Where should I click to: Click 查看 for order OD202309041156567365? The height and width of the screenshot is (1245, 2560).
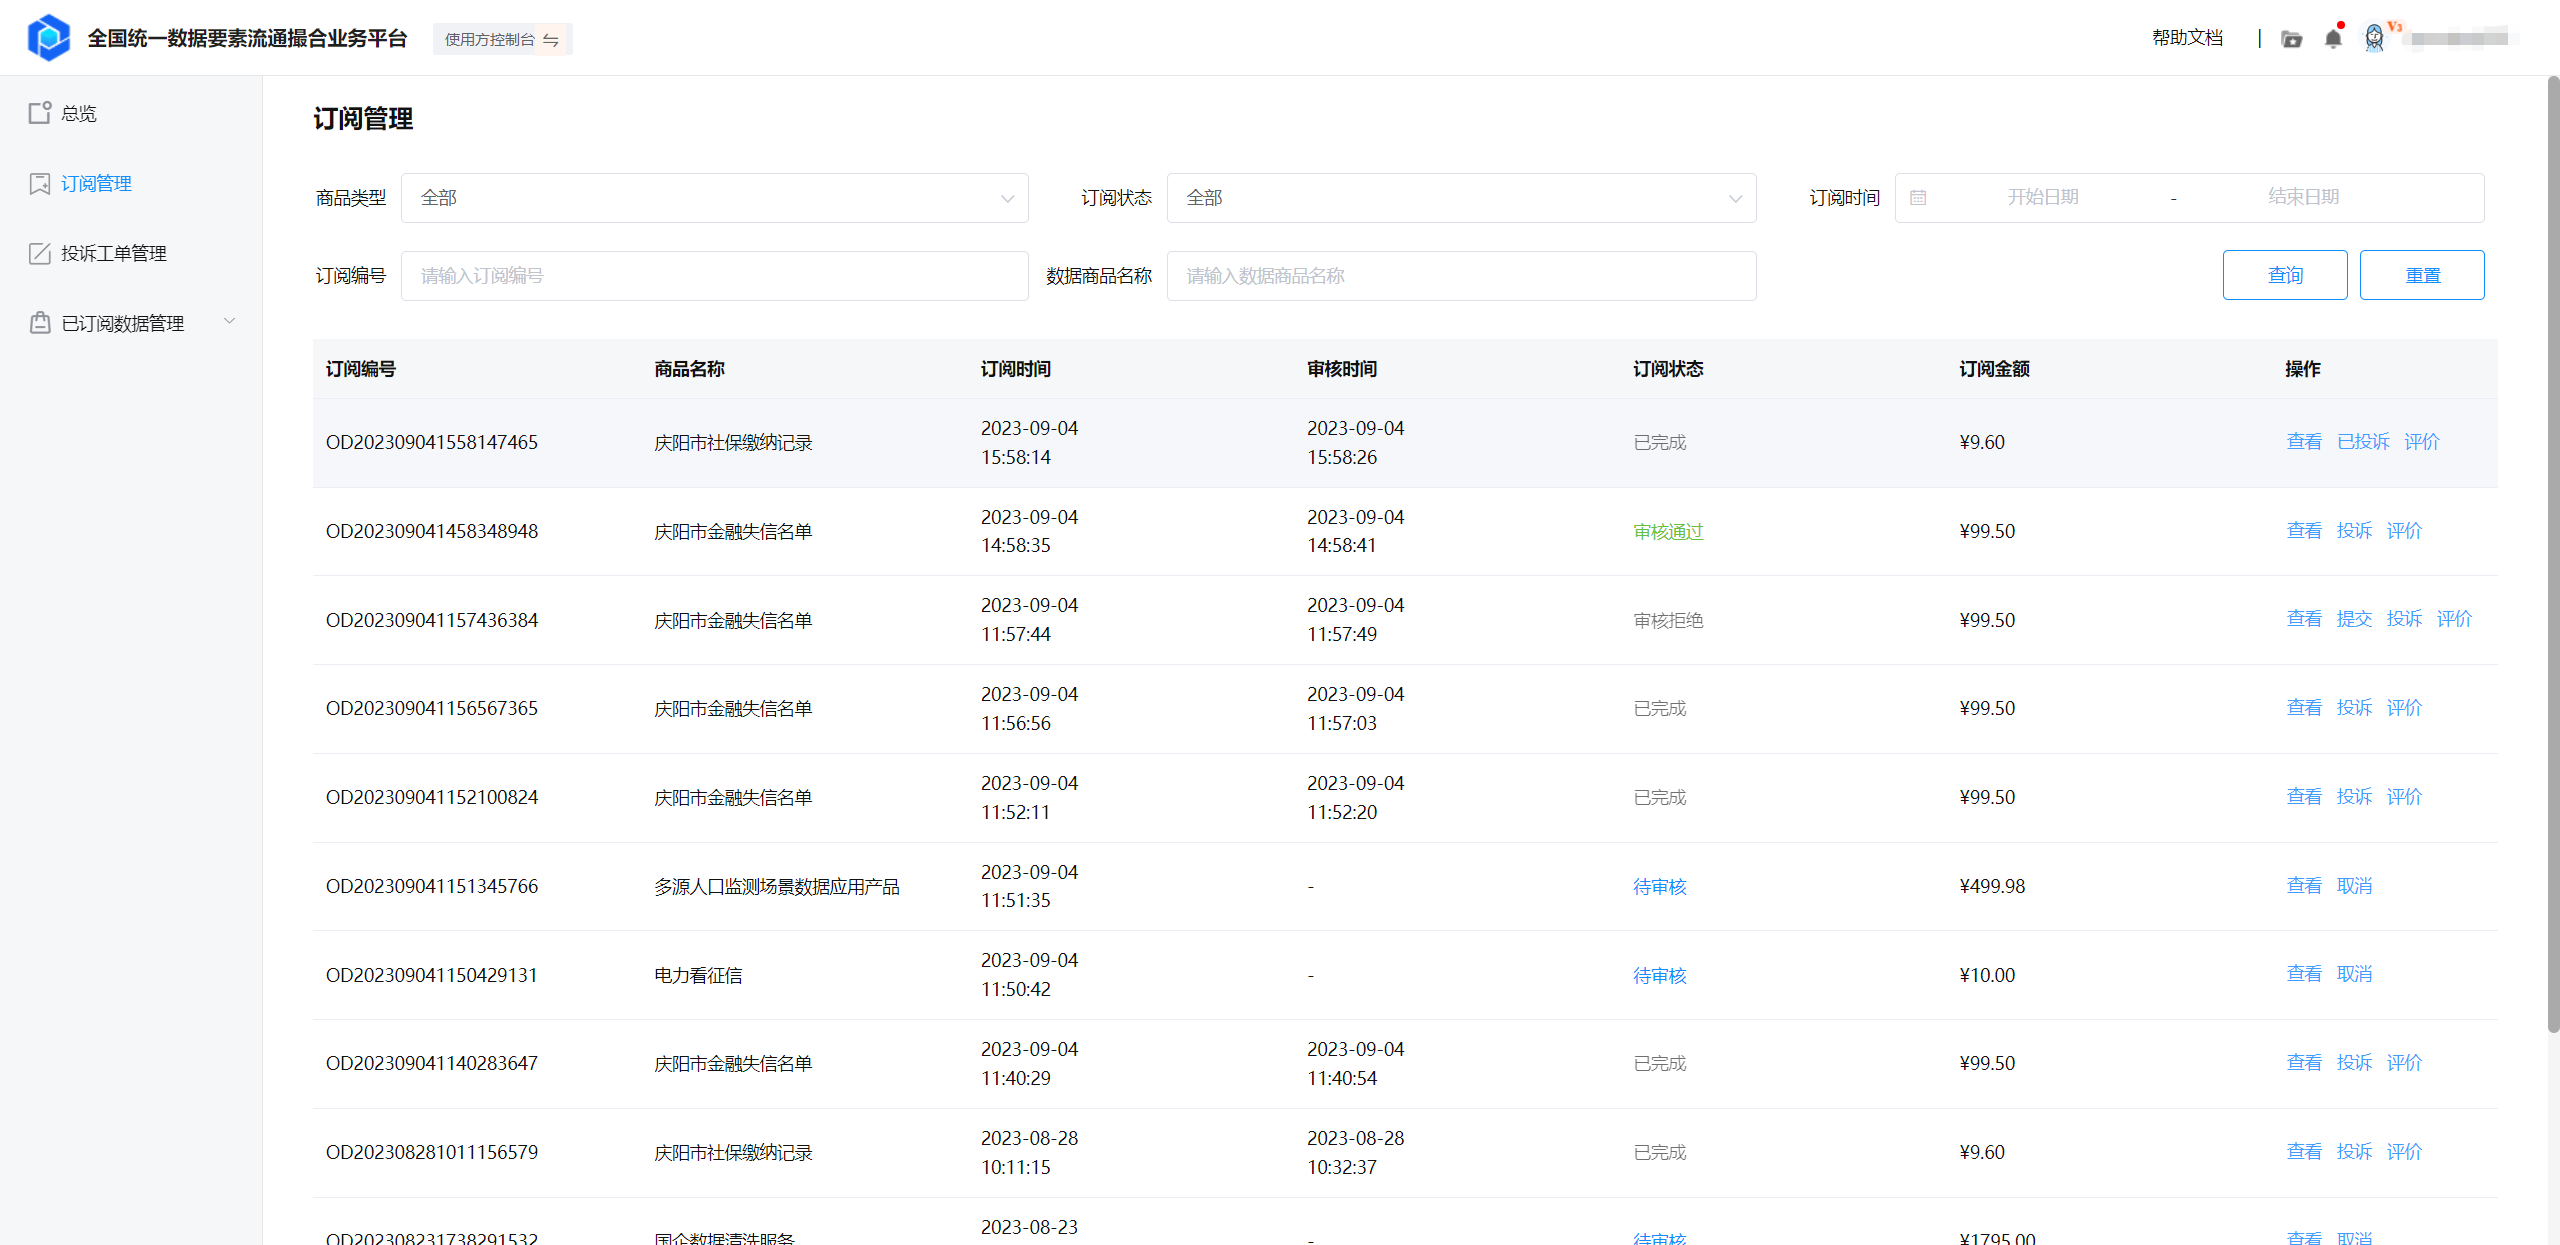[x=2304, y=708]
